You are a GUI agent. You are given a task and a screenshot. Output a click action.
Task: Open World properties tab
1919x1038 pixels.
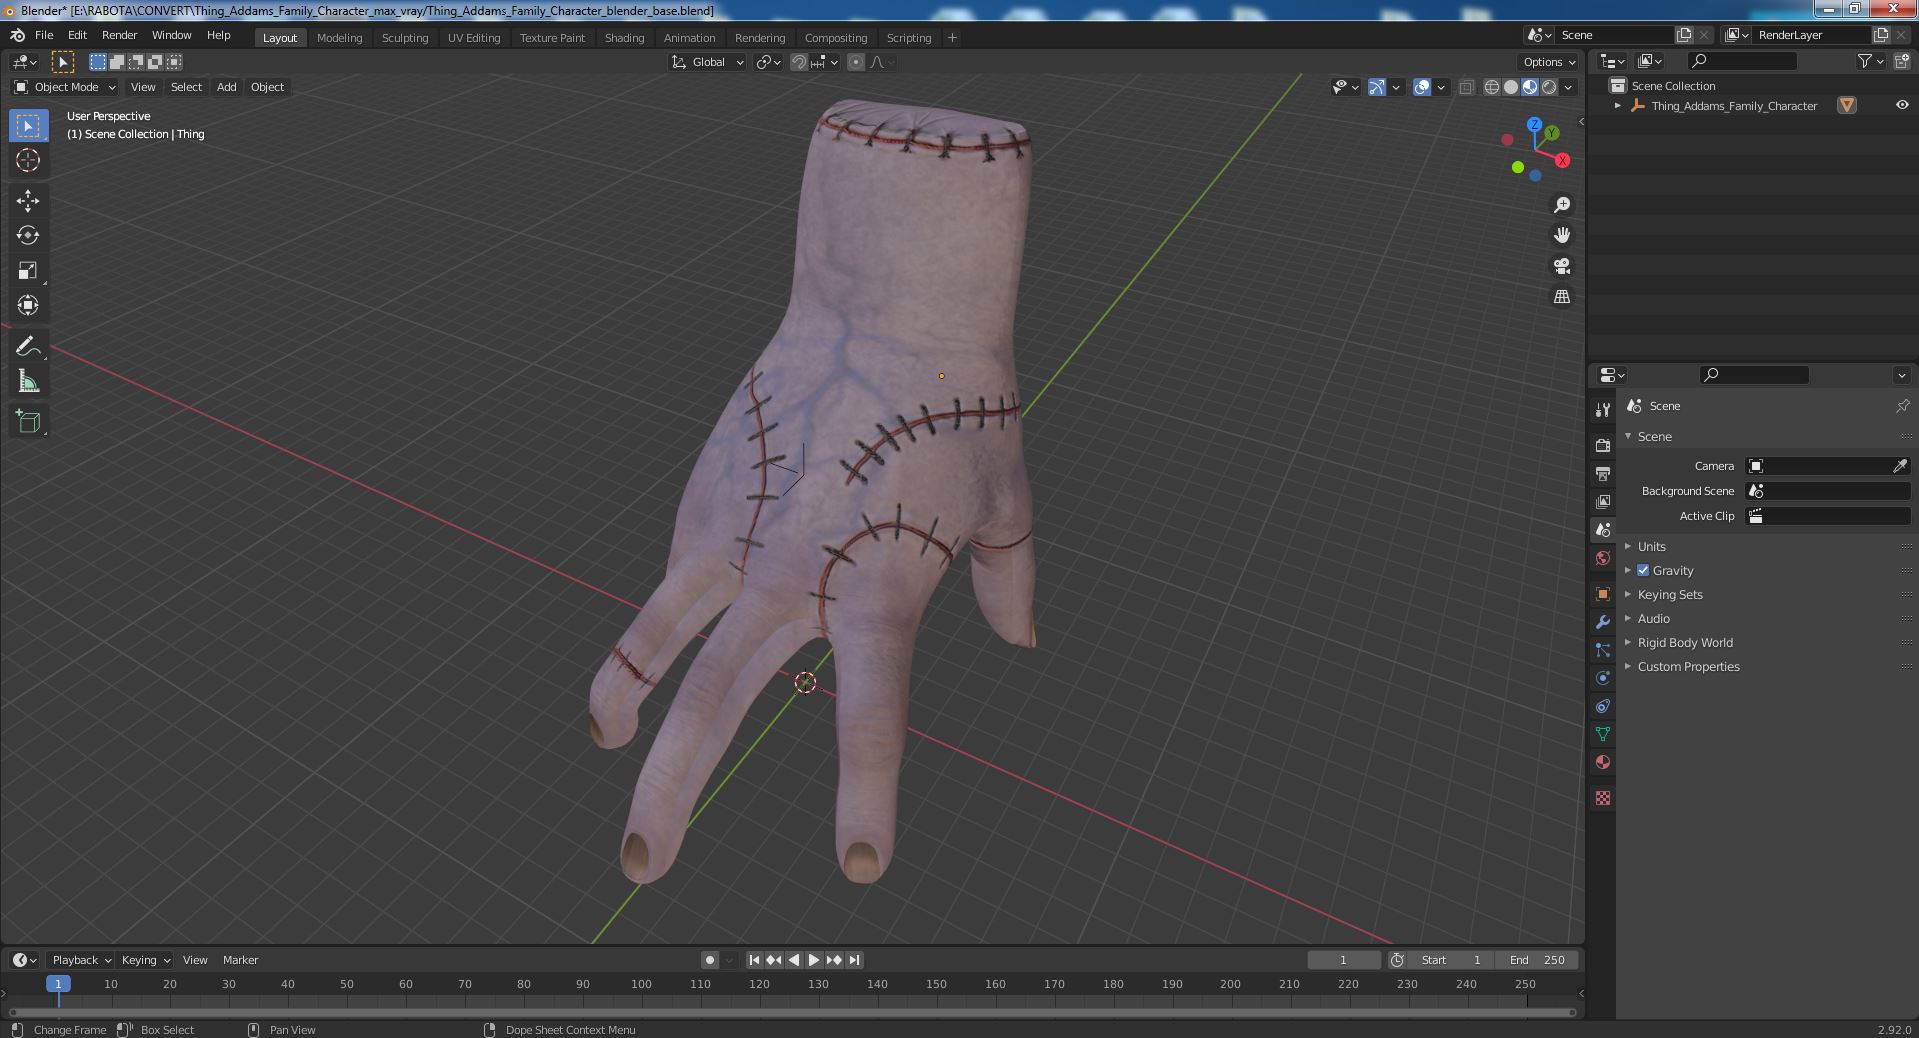click(x=1603, y=558)
